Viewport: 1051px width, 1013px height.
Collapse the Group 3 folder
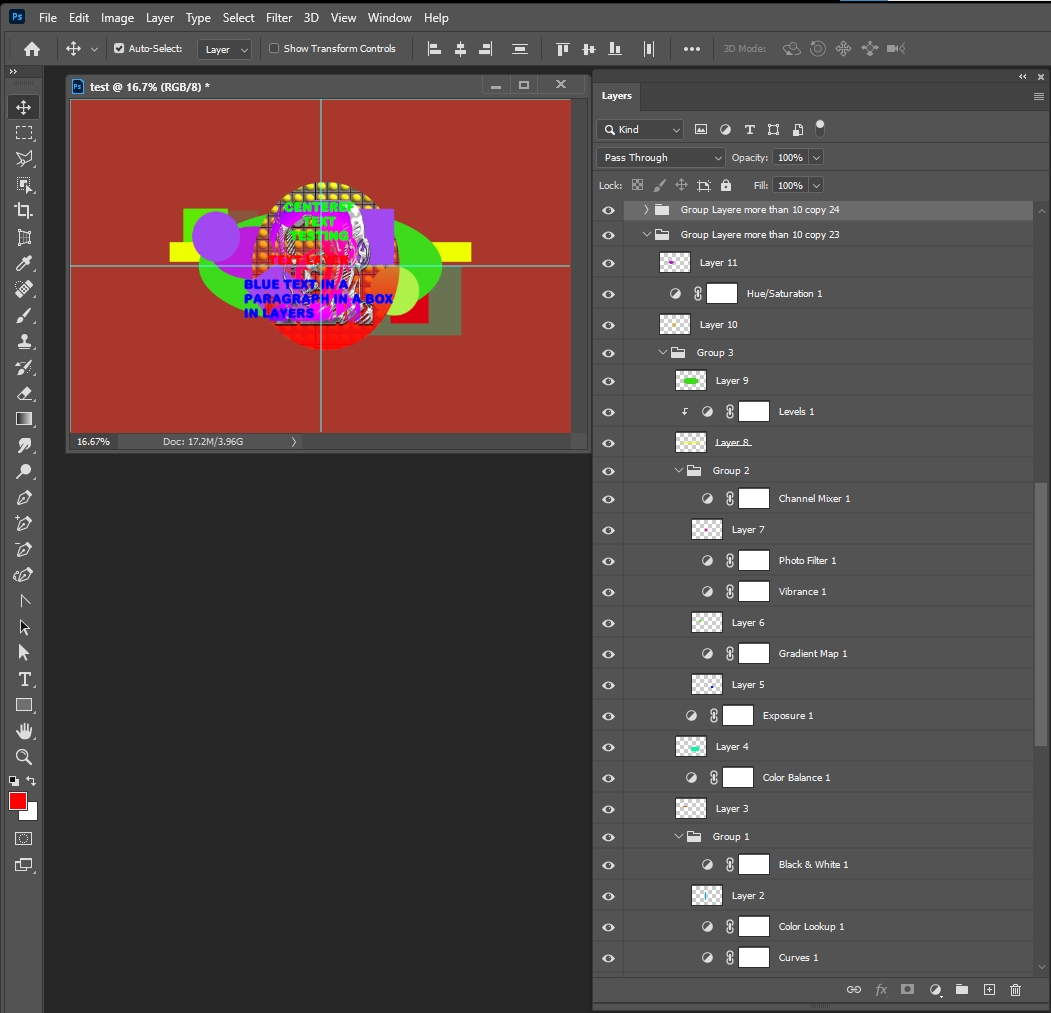tap(663, 352)
